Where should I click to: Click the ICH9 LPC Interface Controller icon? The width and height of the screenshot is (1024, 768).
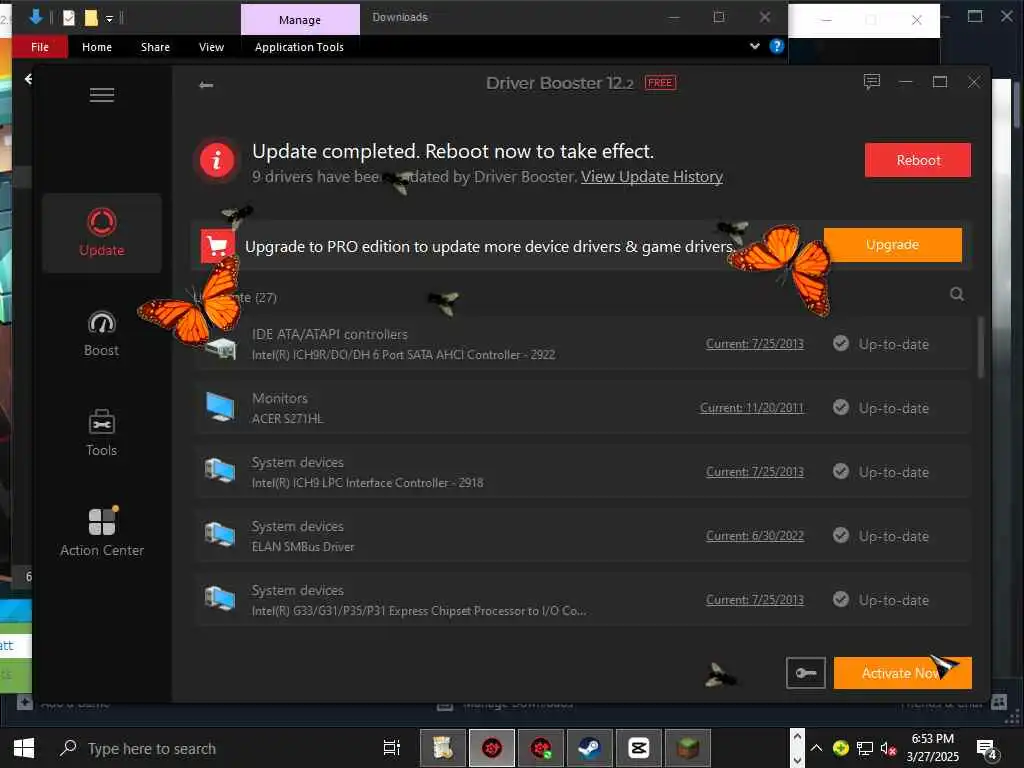(220, 472)
